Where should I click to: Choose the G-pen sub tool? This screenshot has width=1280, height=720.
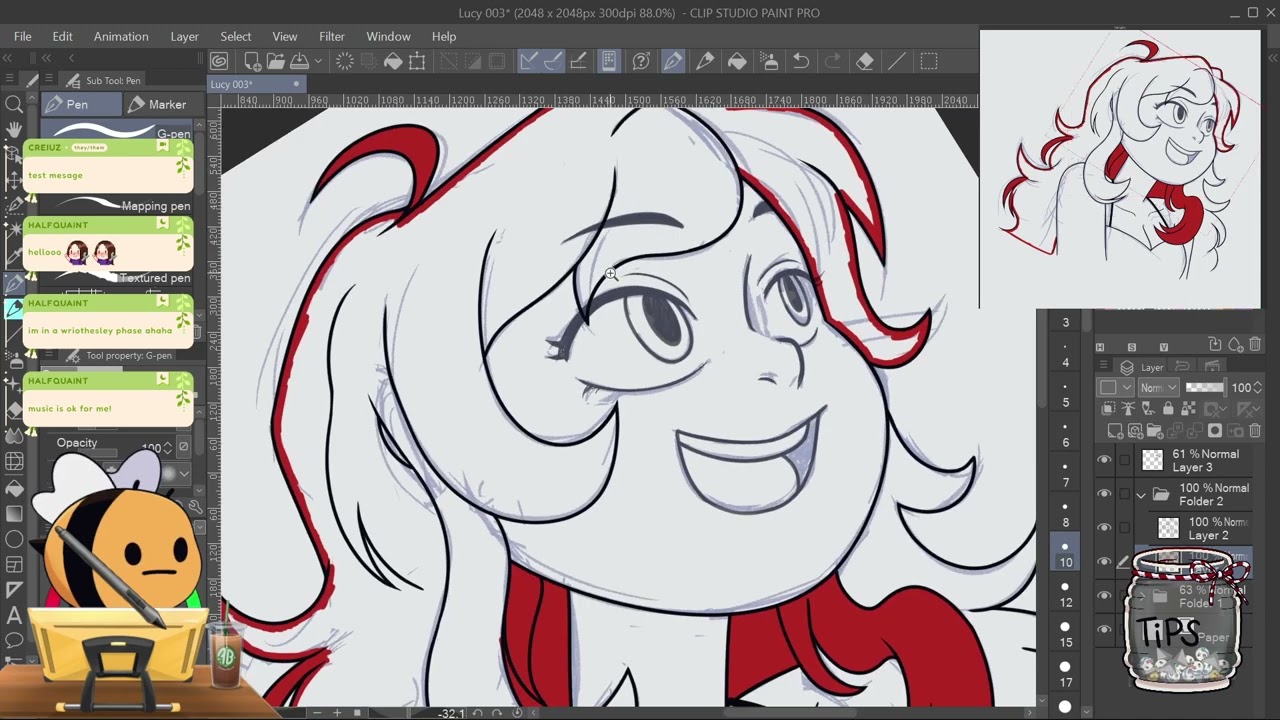(x=117, y=131)
